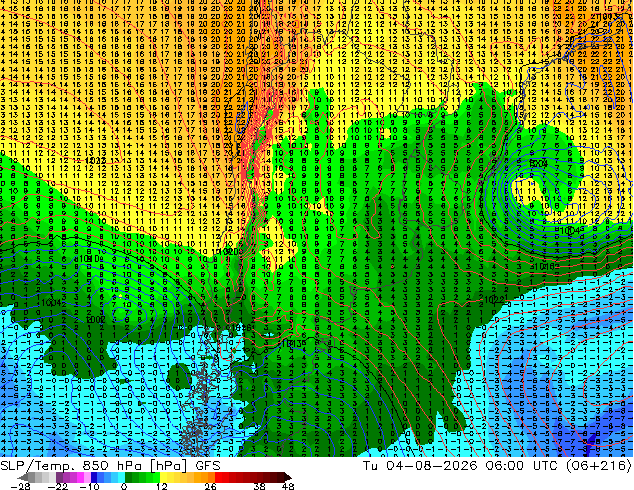Click the 48 color scale label
Viewport: 634px width, 490px height.
tap(288, 486)
